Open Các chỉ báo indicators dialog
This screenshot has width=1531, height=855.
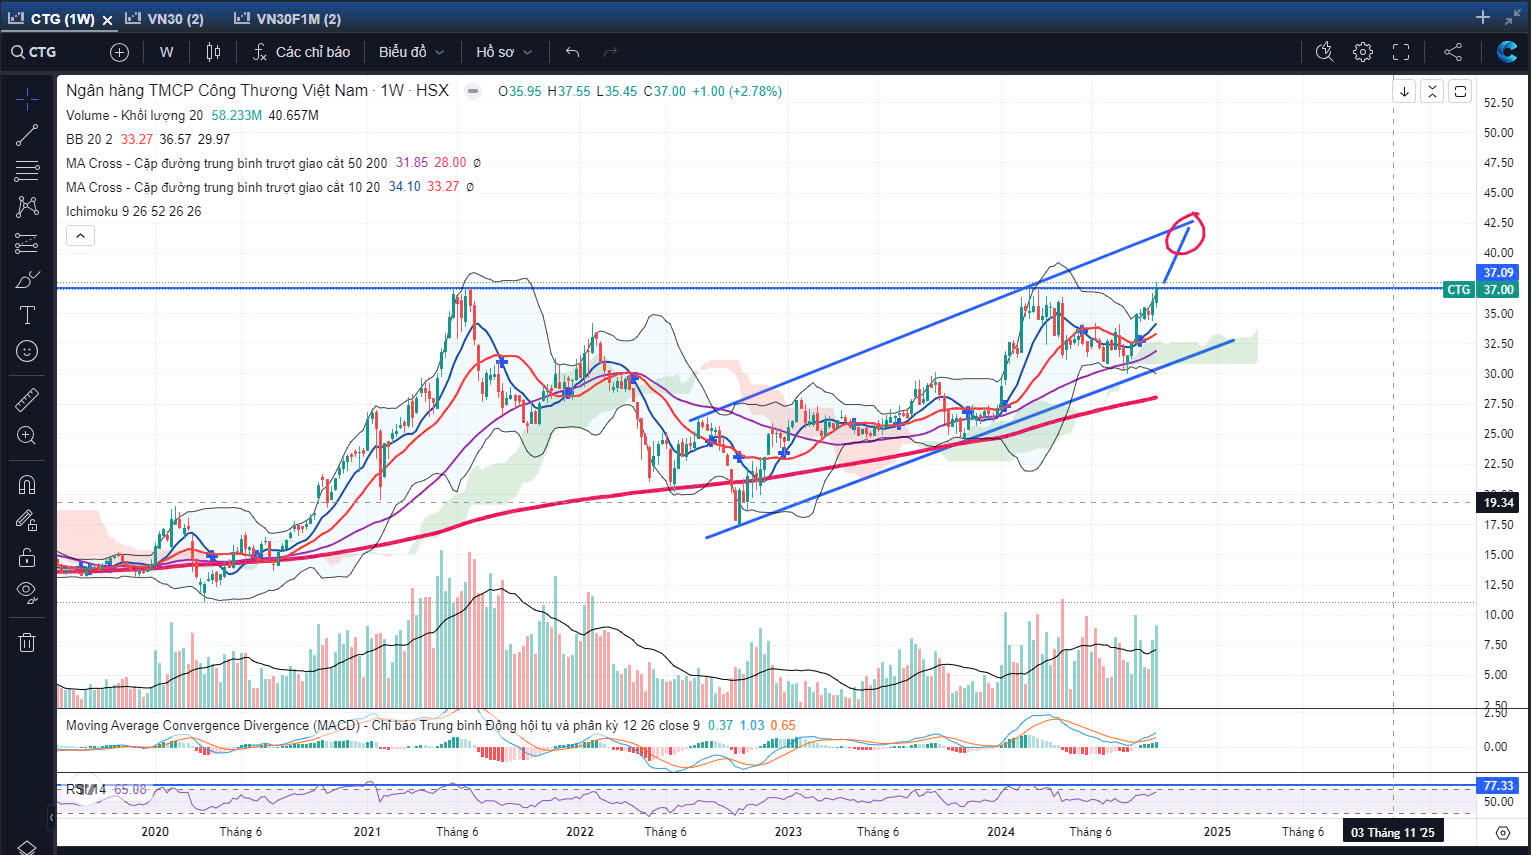point(301,52)
